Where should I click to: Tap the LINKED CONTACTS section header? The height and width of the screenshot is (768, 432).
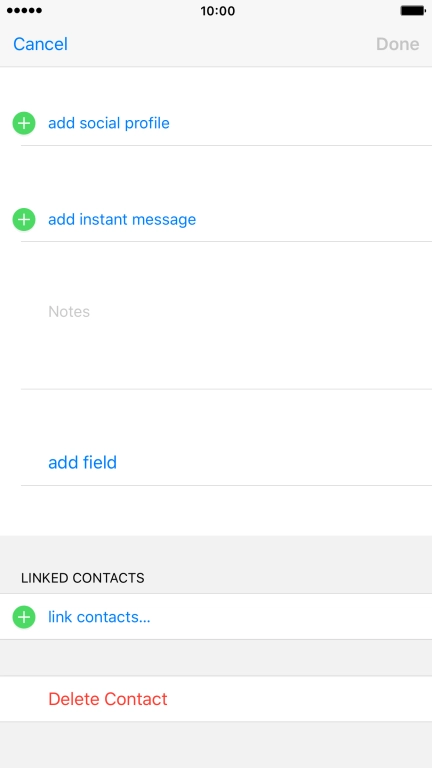[x=82, y=578]
